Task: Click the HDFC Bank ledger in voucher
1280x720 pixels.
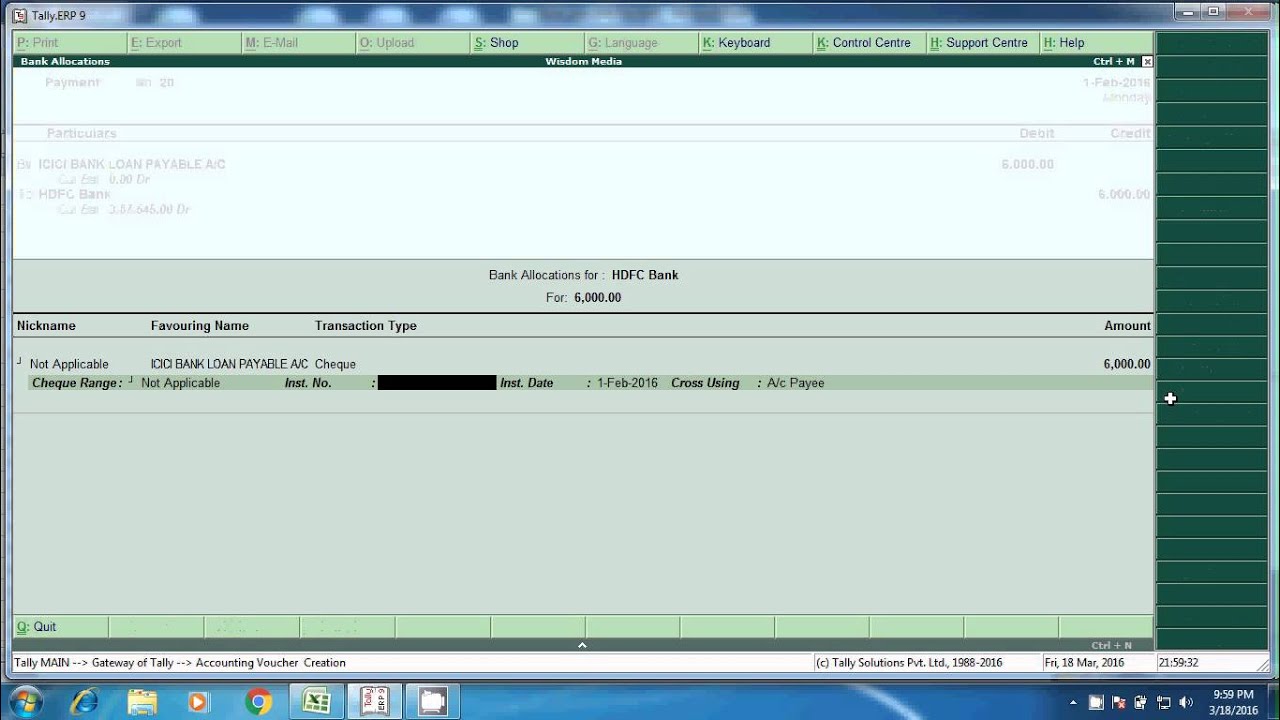Action: click(74, 194)
